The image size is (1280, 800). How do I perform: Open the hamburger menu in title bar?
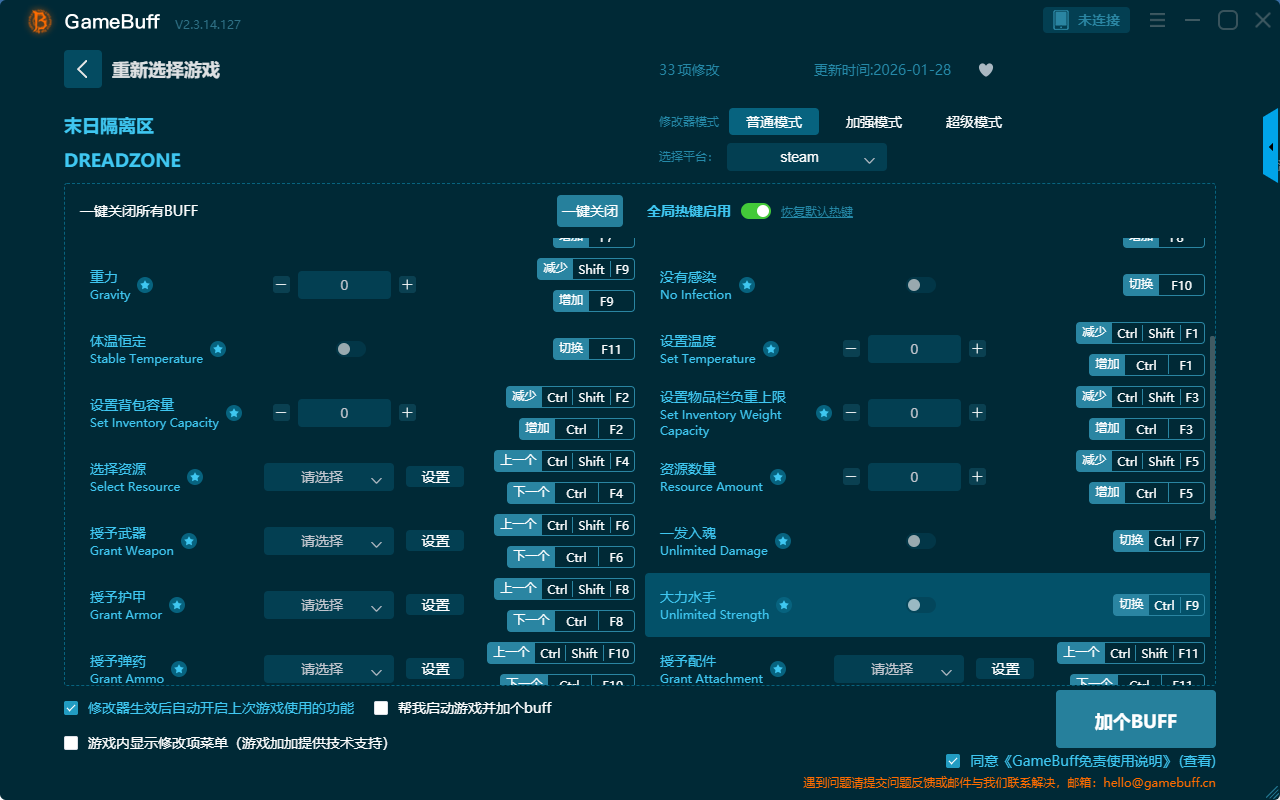(1157, 20)
